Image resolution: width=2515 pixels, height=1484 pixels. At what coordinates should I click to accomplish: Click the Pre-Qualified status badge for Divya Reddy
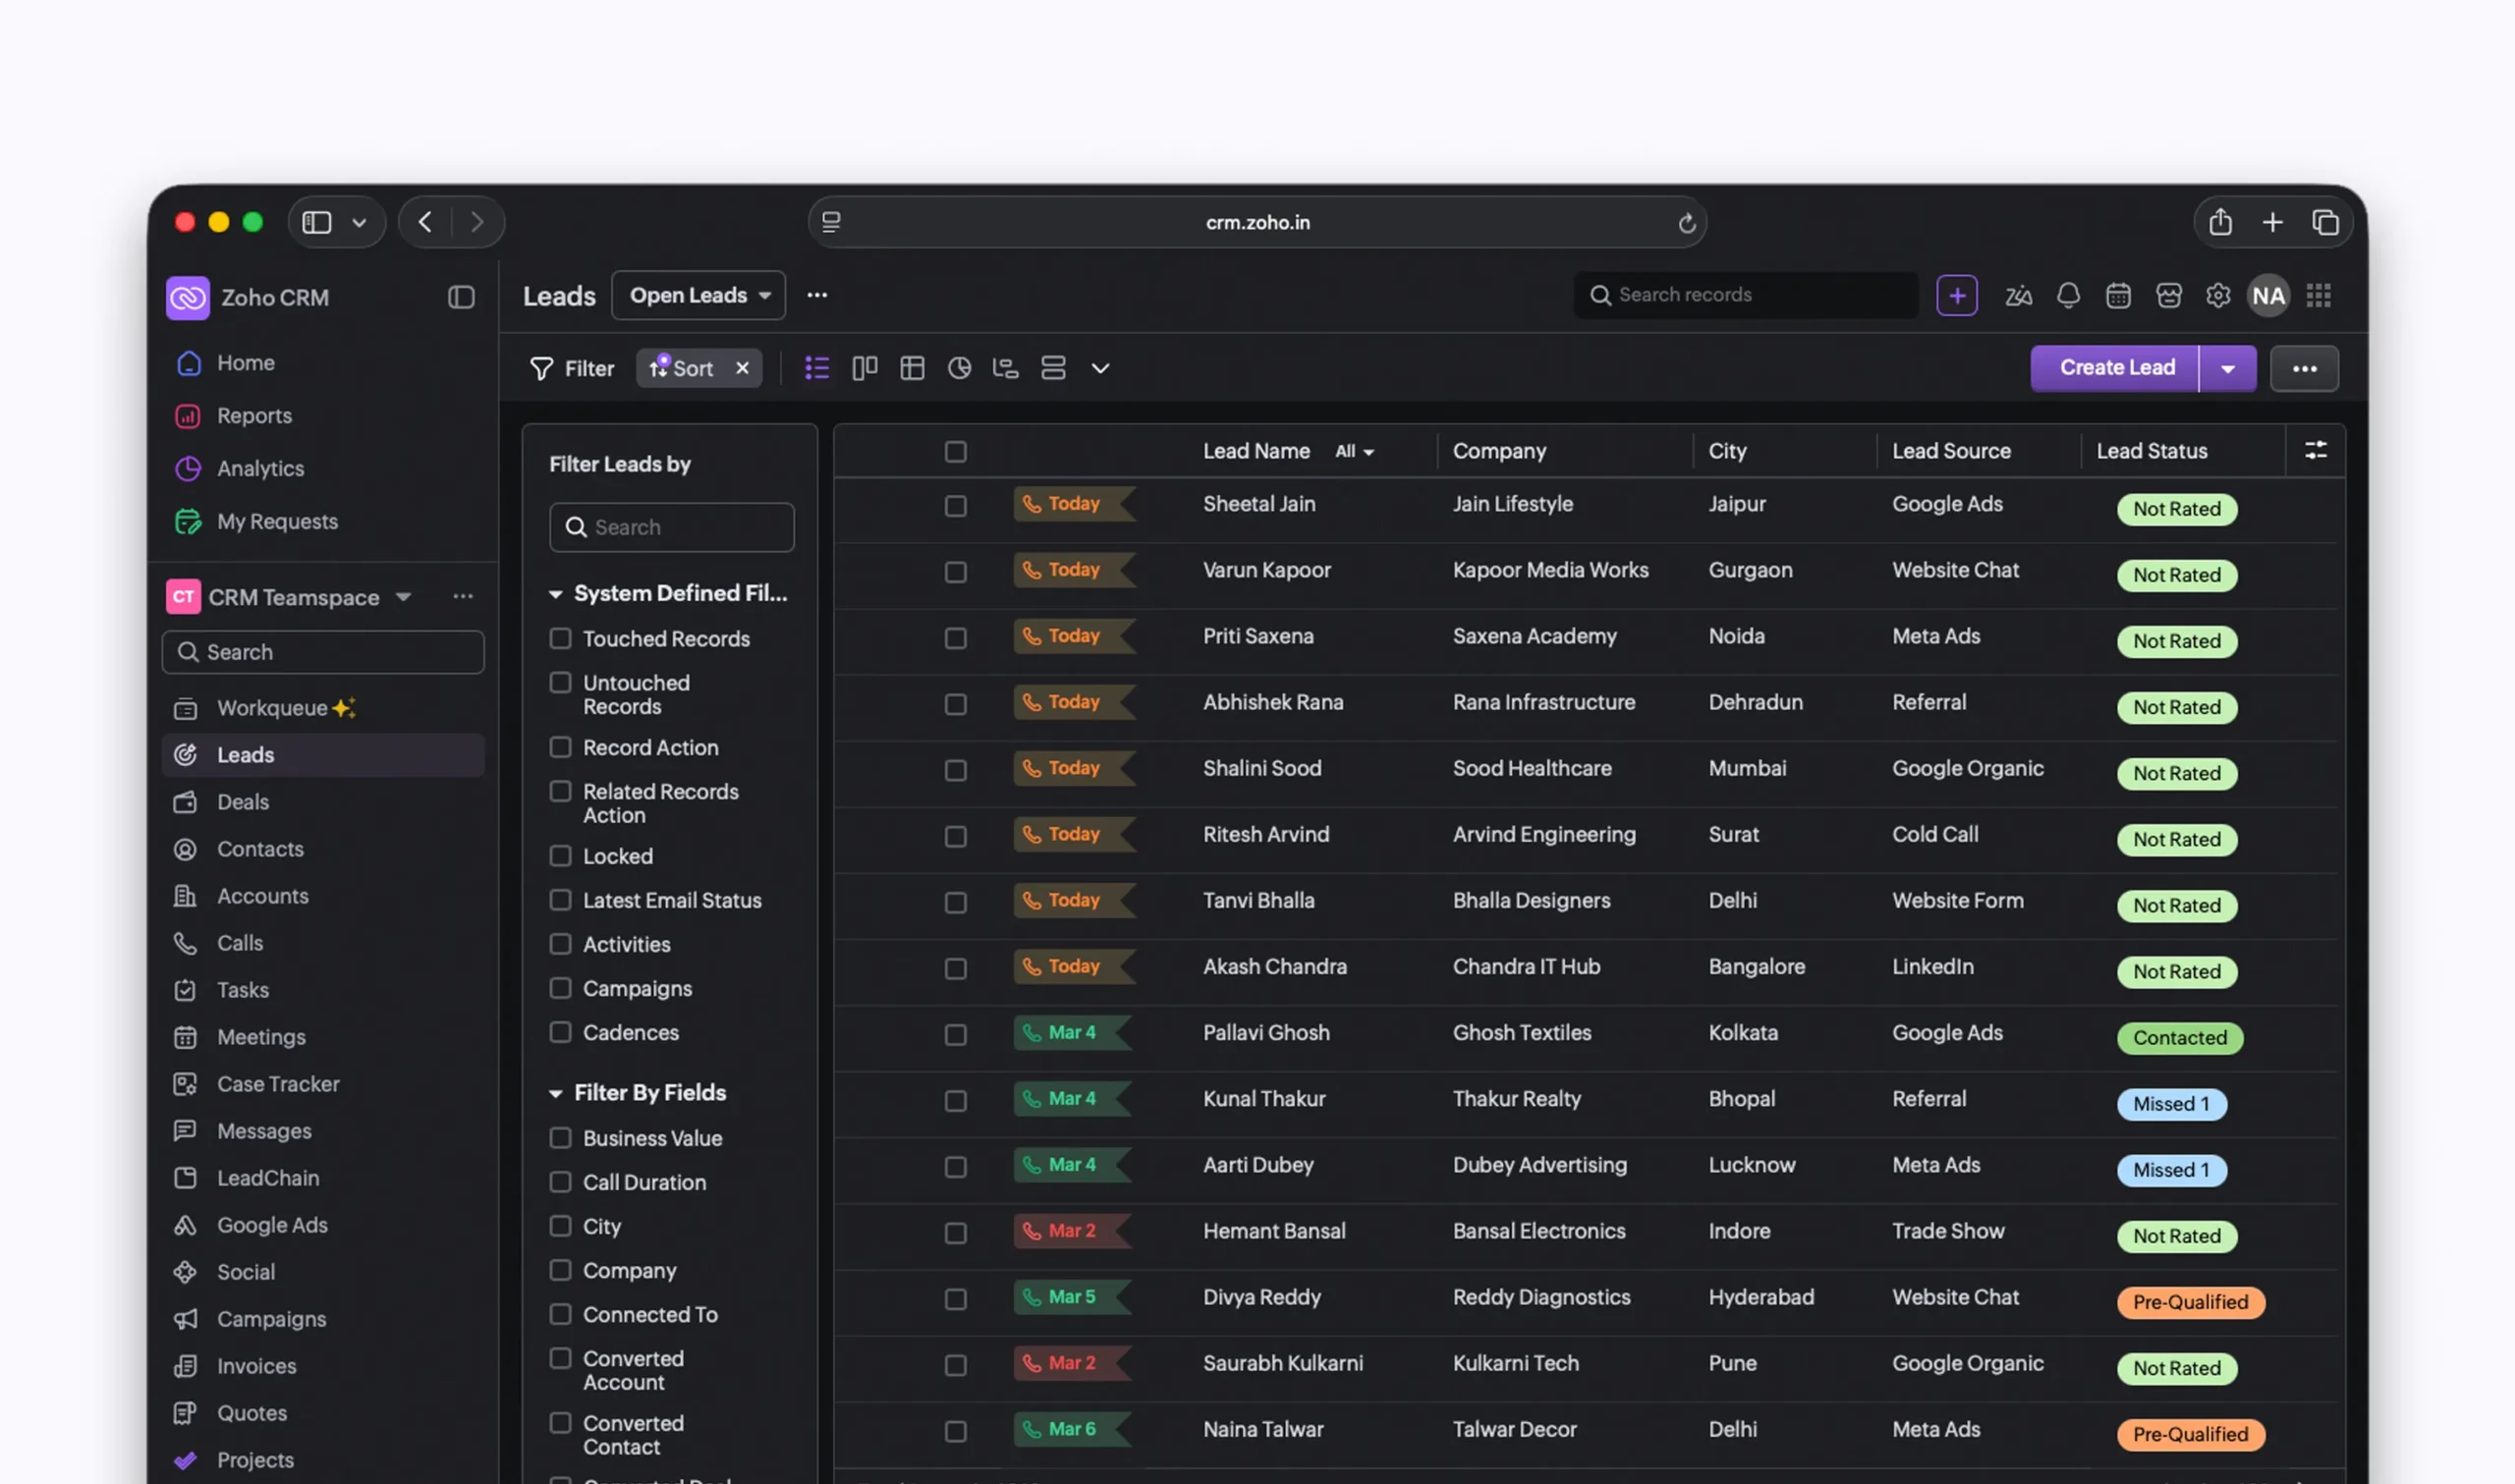point(2189,1302)
